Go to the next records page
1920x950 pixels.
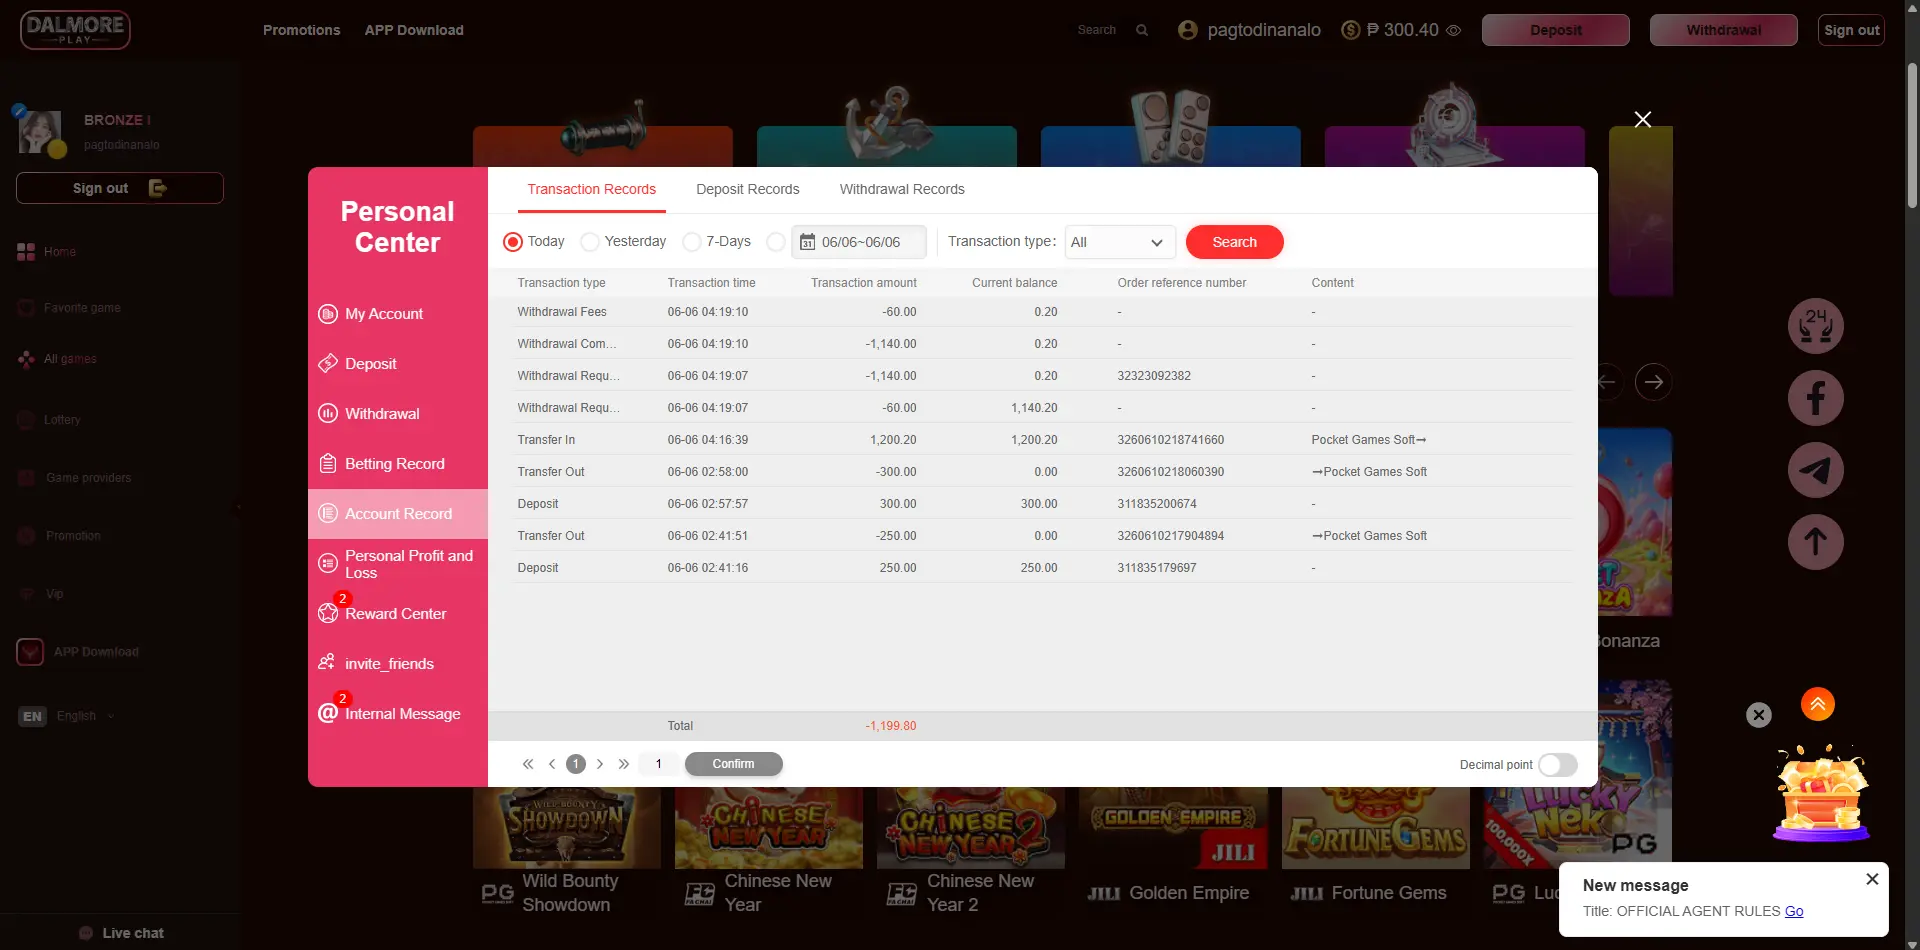point(600,764)
